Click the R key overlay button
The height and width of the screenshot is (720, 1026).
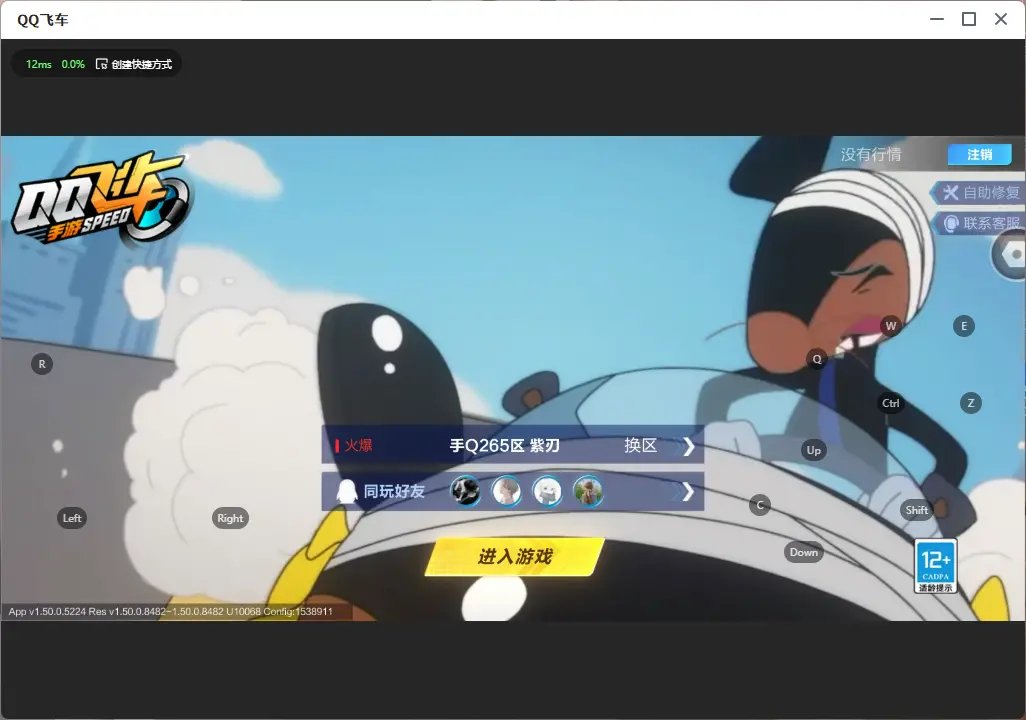(x=42, y=364)
